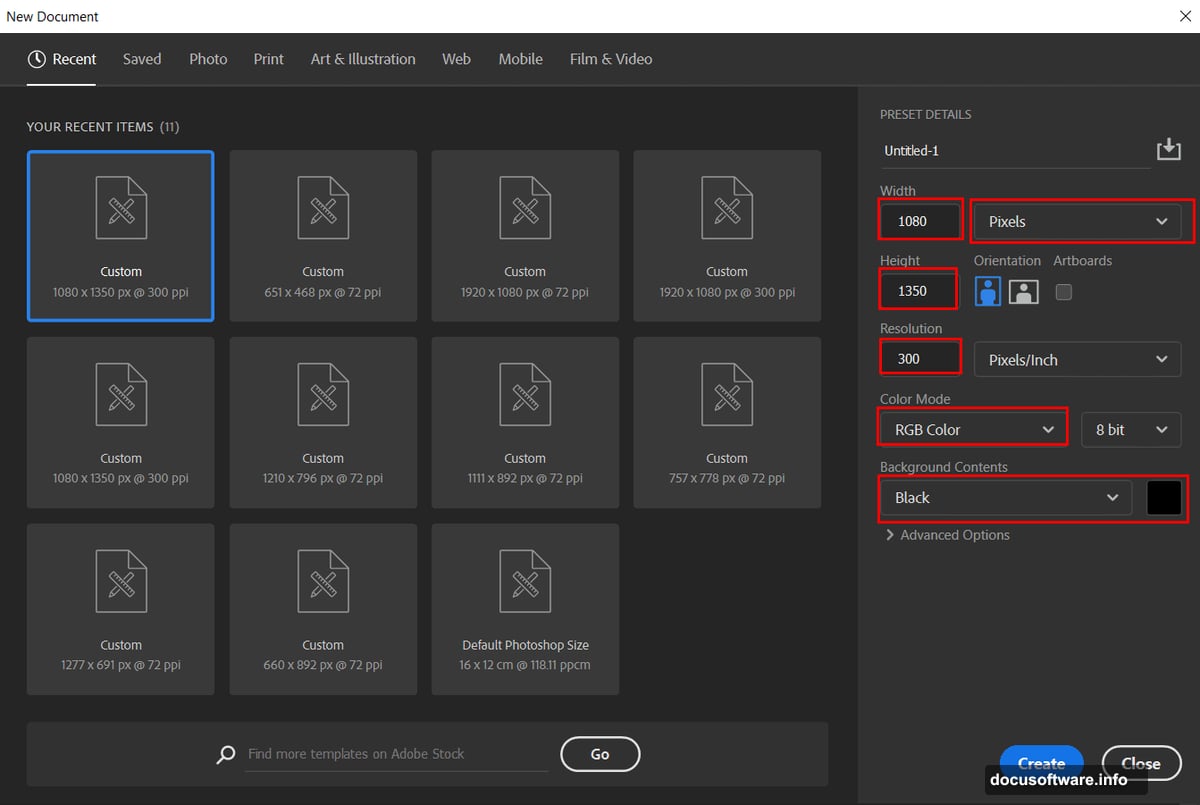Pick the Default Photoshop Size preset
1200x805 pixels.
pyautogui.click(x=525, y=609)
